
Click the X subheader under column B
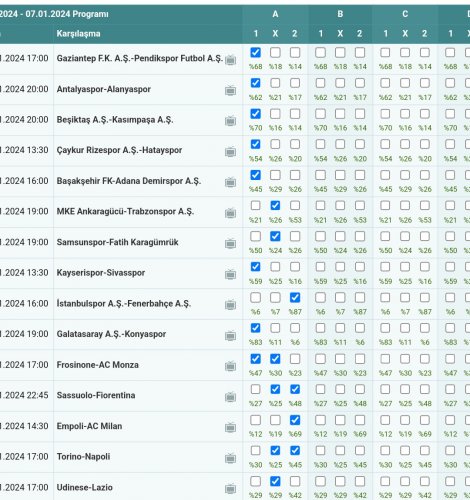(x=340, y=34)
